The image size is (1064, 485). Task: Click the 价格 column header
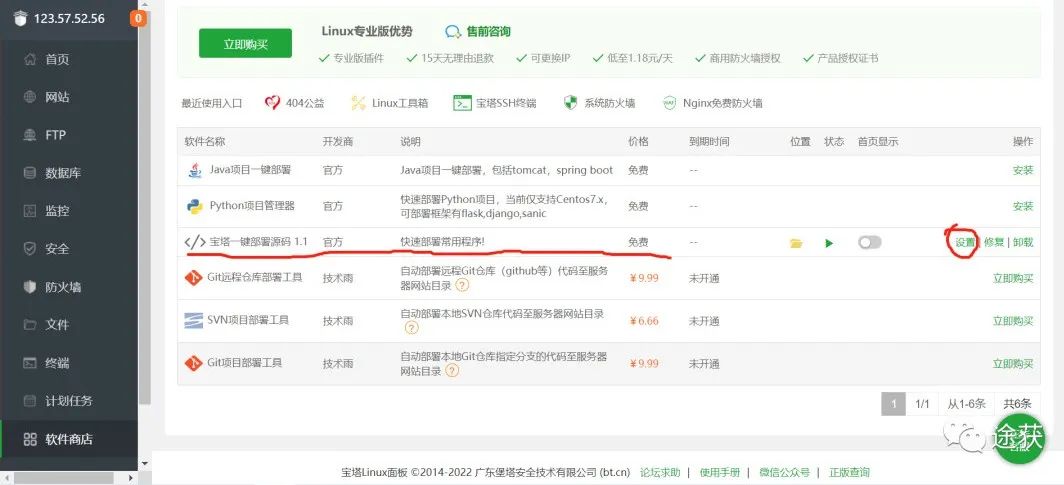click(639, 142)
